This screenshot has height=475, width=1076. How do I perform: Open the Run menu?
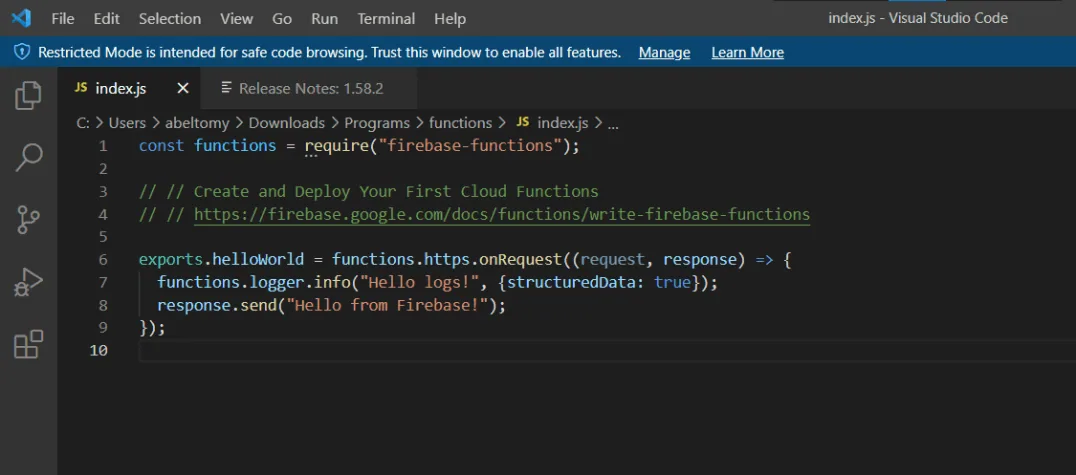324,19
